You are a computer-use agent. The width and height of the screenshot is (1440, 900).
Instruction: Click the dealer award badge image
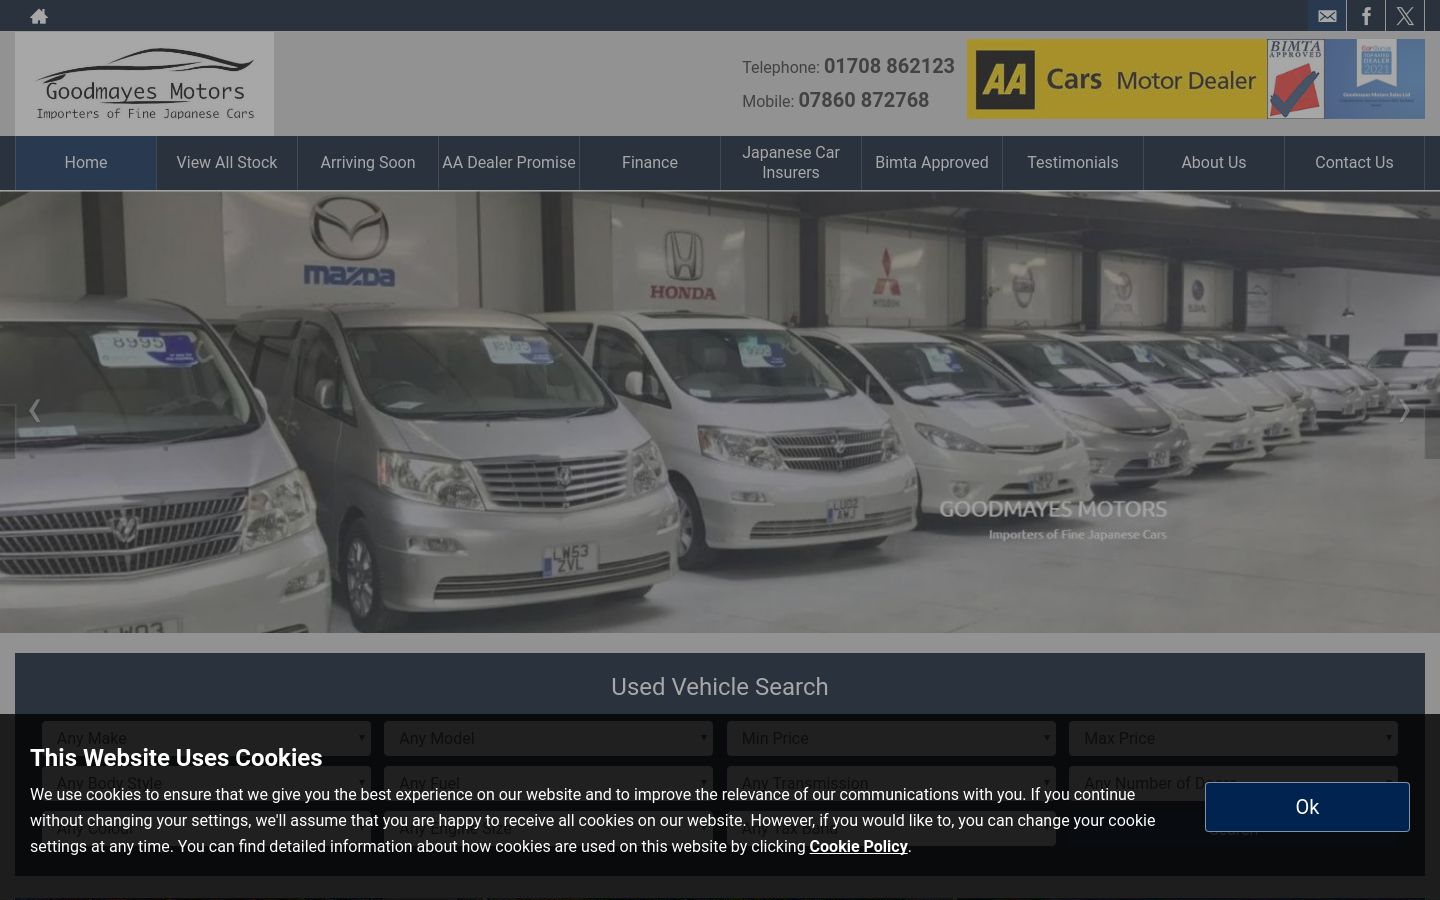[x=1375, y=79]
